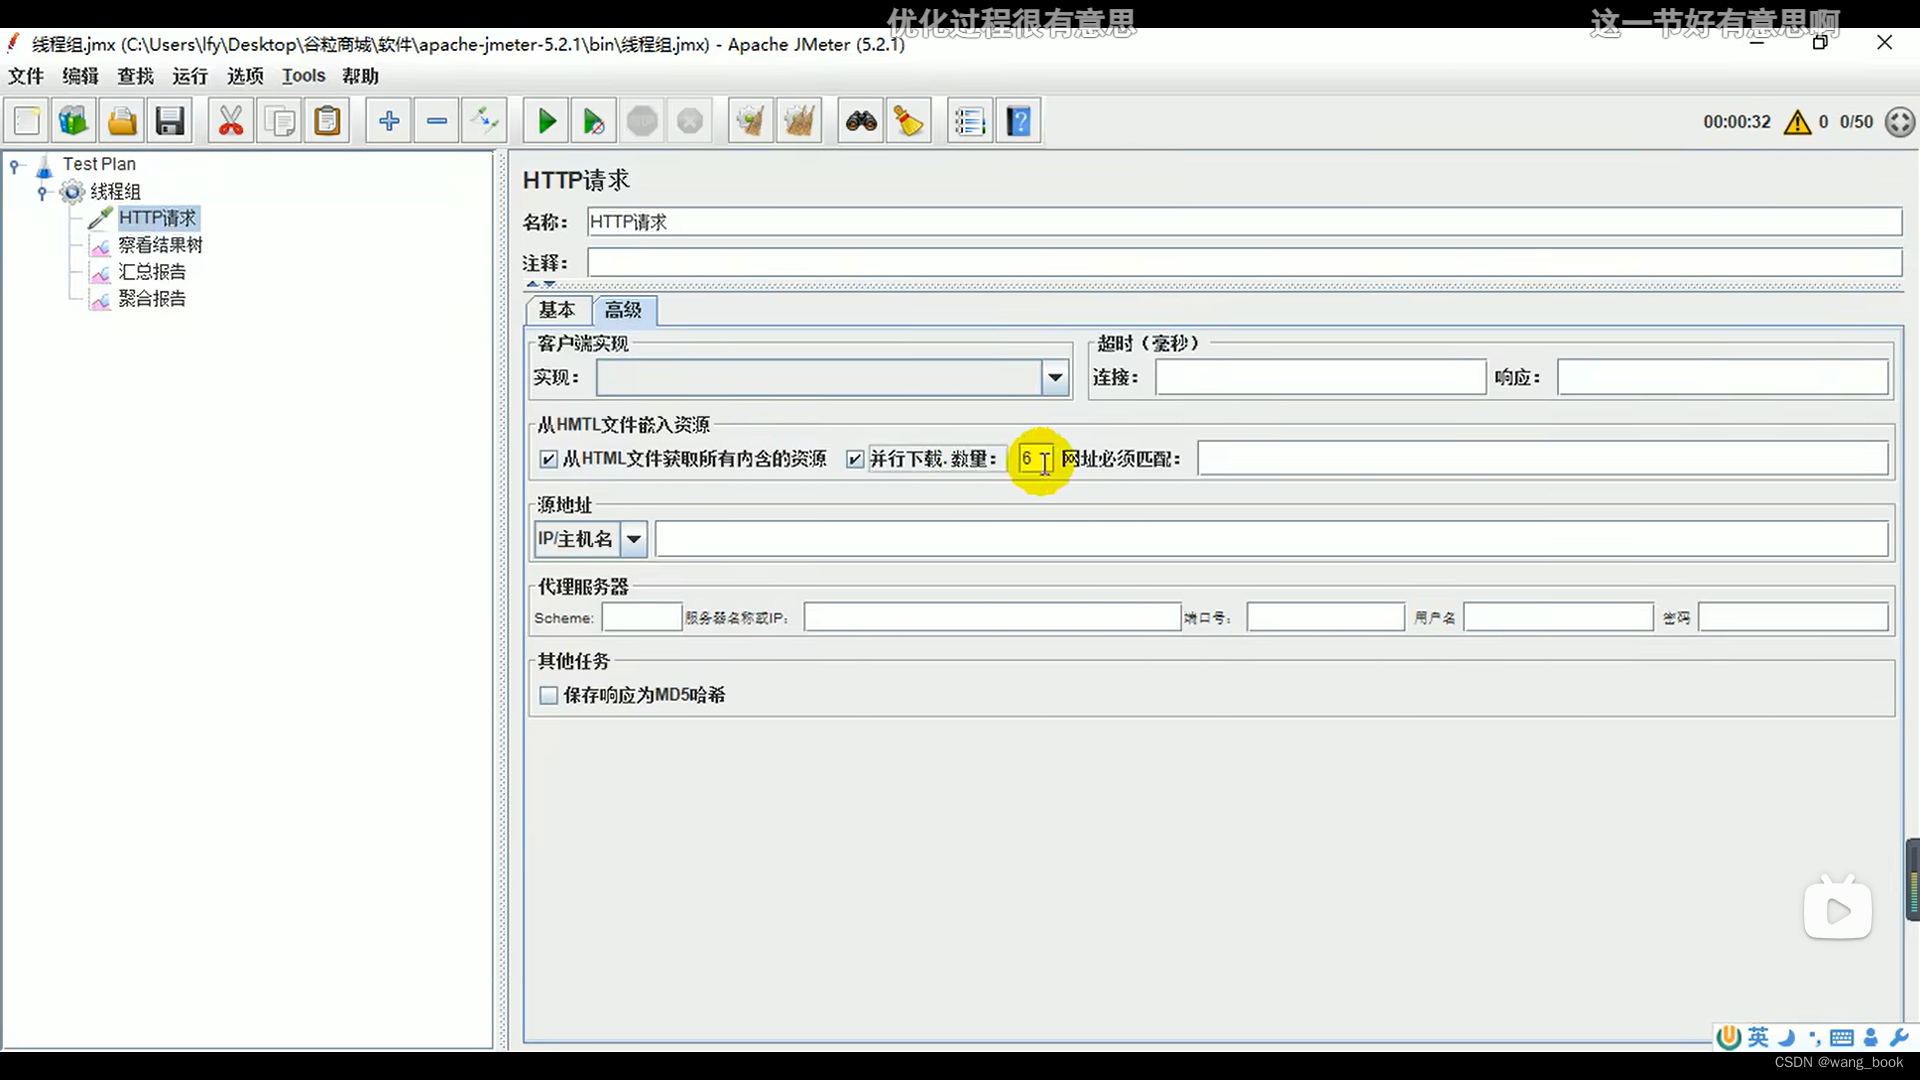Select 汇总报告 in the tree
Screen dimensions: 1920x1080
point(152,272)
